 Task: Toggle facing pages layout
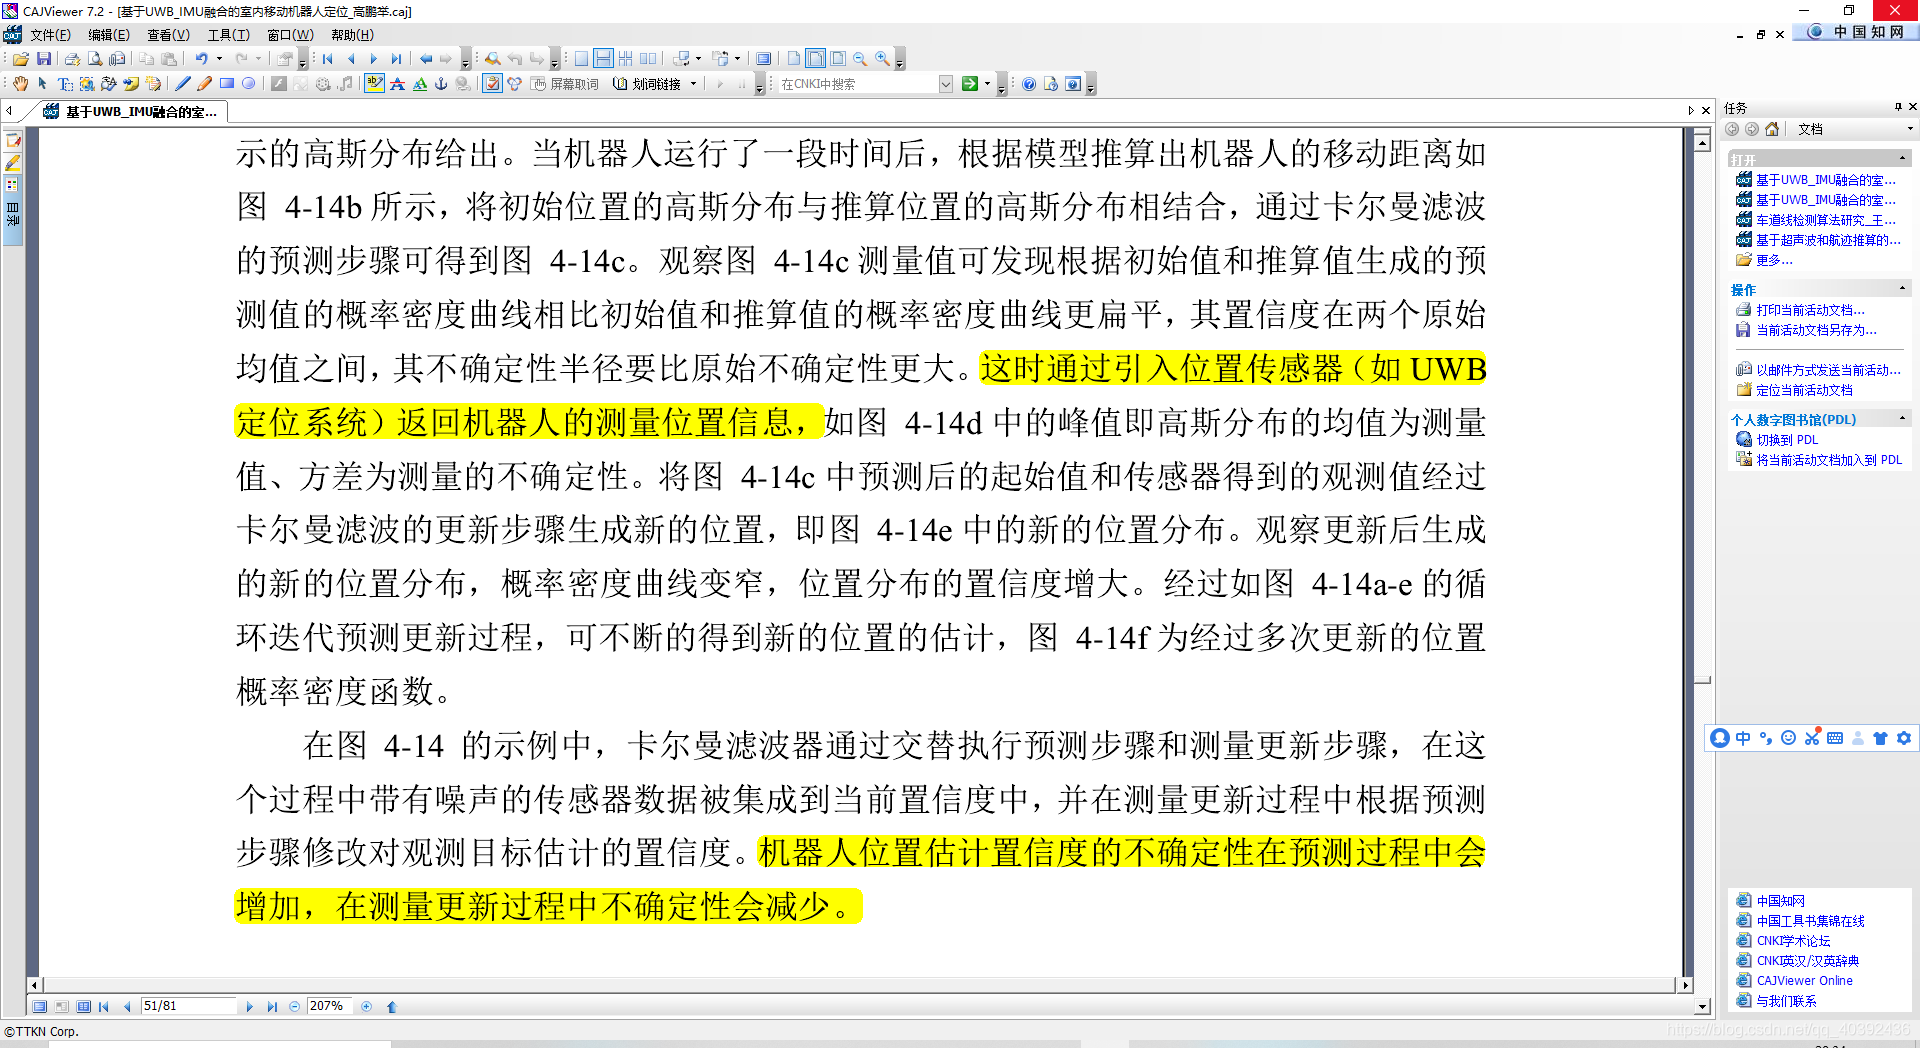pos(648,59)
